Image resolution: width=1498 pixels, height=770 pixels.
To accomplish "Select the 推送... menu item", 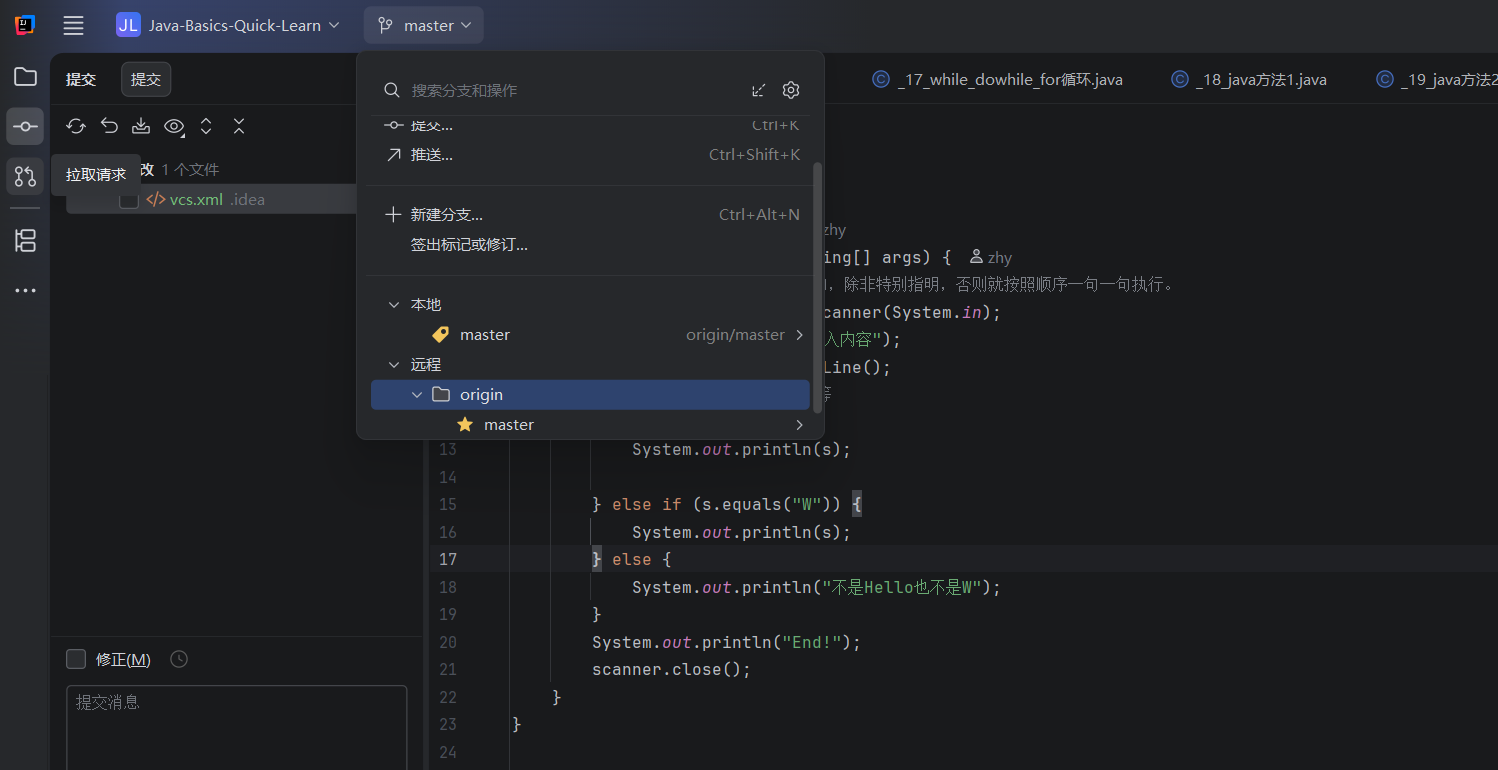I will [x=432, y=155].
